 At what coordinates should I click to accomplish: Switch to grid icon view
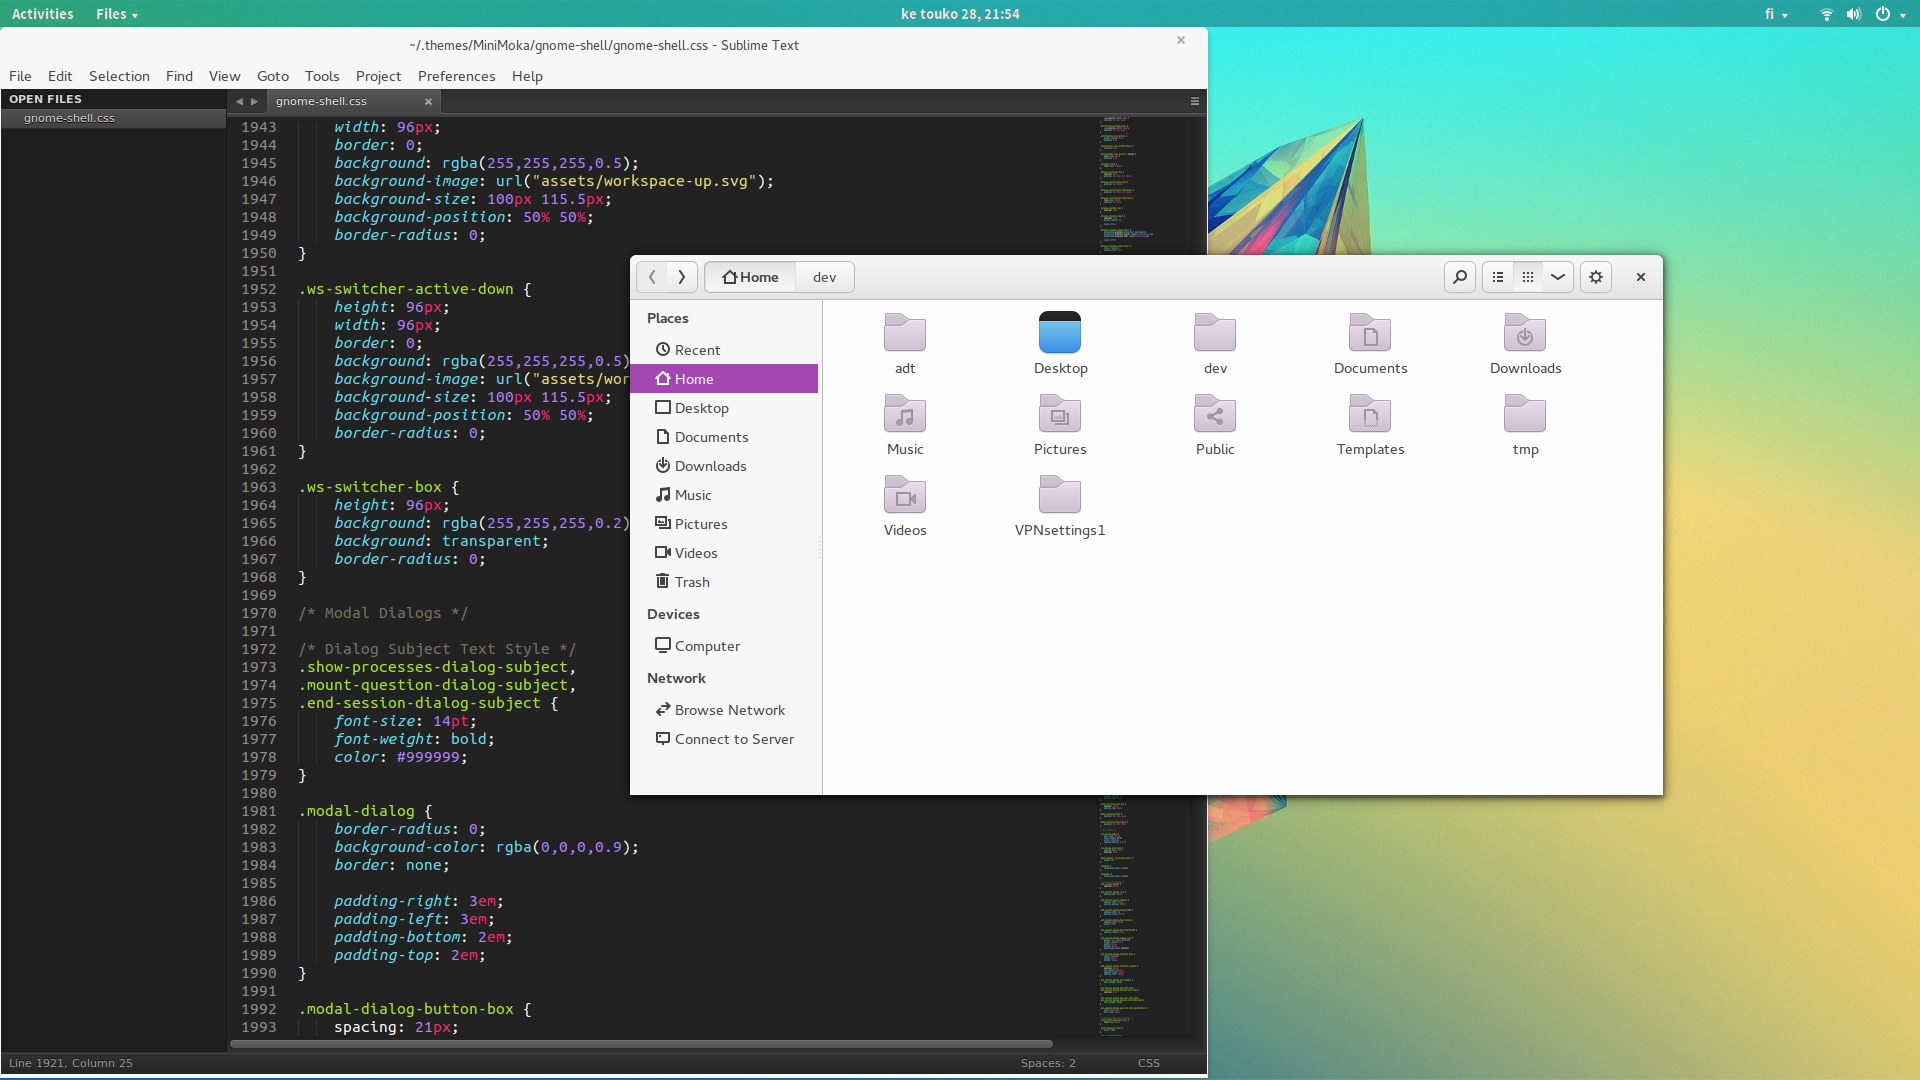click(x=1528, y=277)
